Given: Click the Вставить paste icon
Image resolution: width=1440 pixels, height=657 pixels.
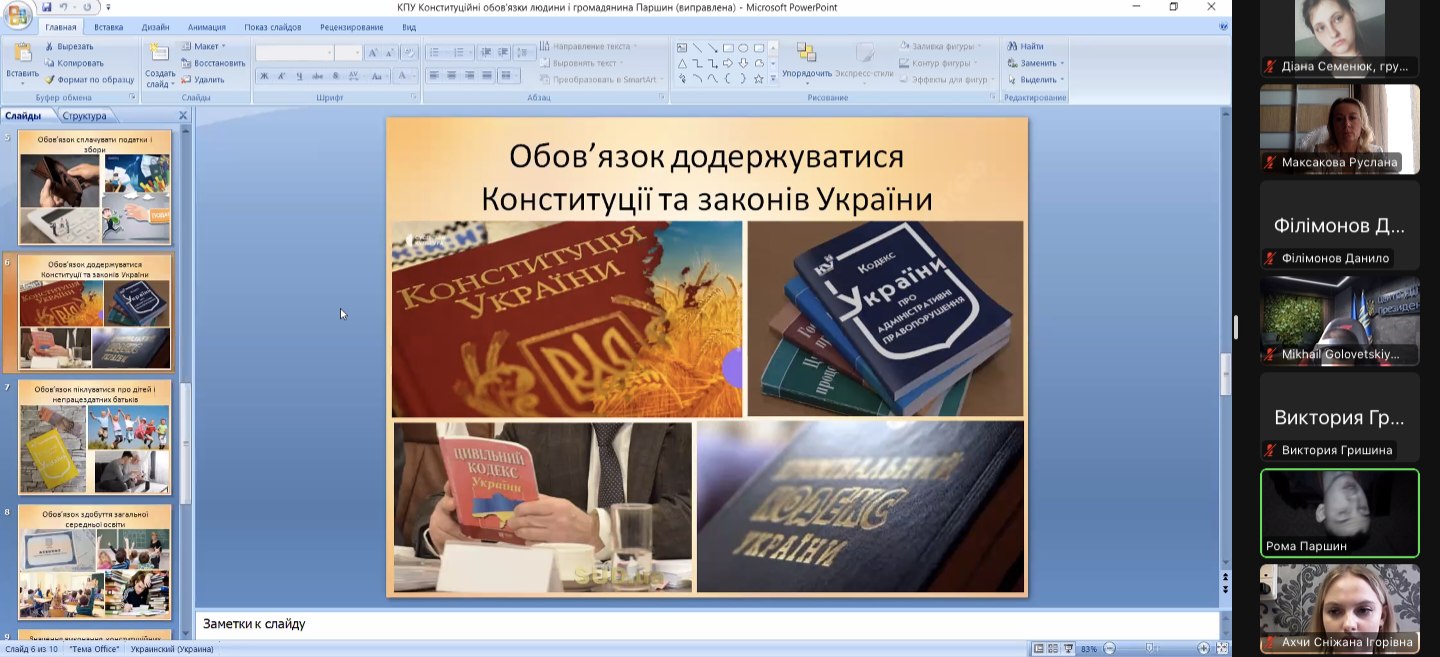Looking at the screenshot, I should click(x=22, y=58).
